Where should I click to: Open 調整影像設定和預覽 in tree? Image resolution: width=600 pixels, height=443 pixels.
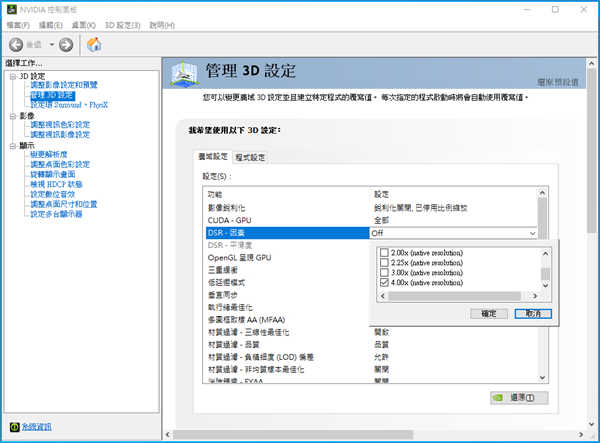pyautogui.click(x=64, y=85)
